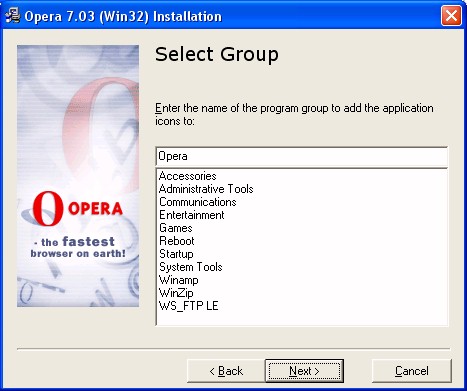
Task: Go back with the Back button
Action: pos(226,371)
